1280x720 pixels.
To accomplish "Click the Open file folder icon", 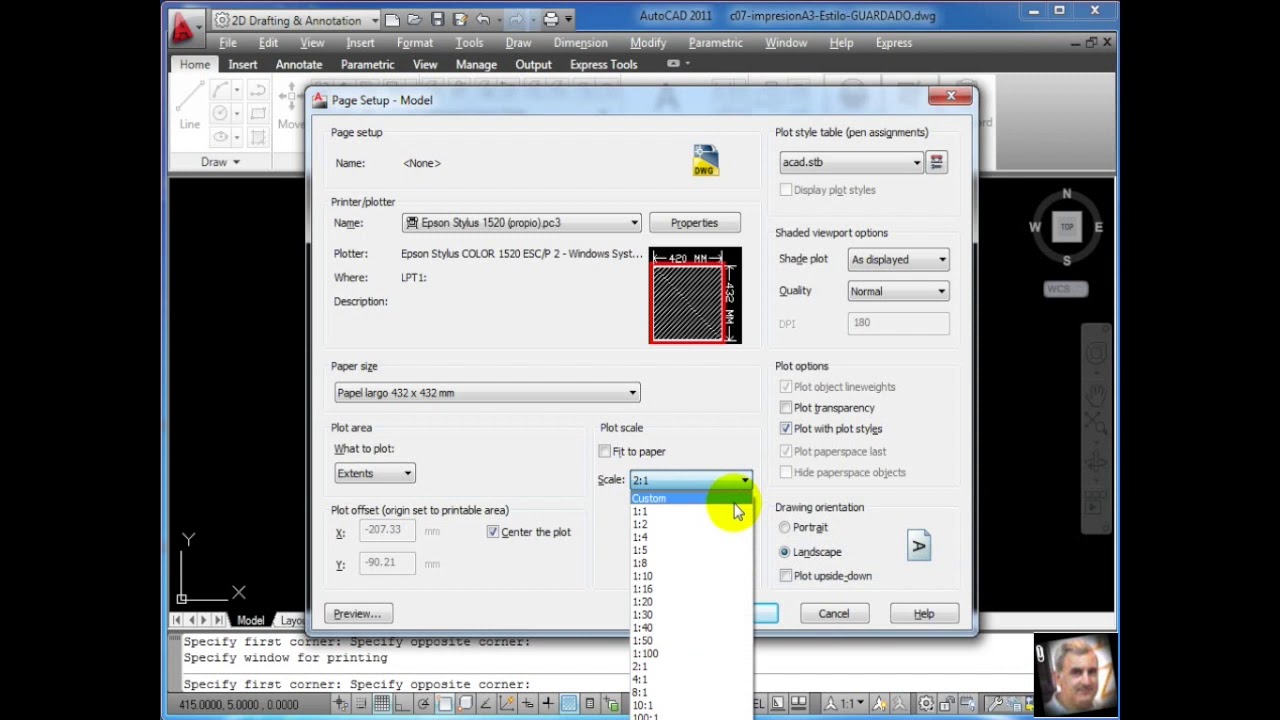I will click(414, 20).
